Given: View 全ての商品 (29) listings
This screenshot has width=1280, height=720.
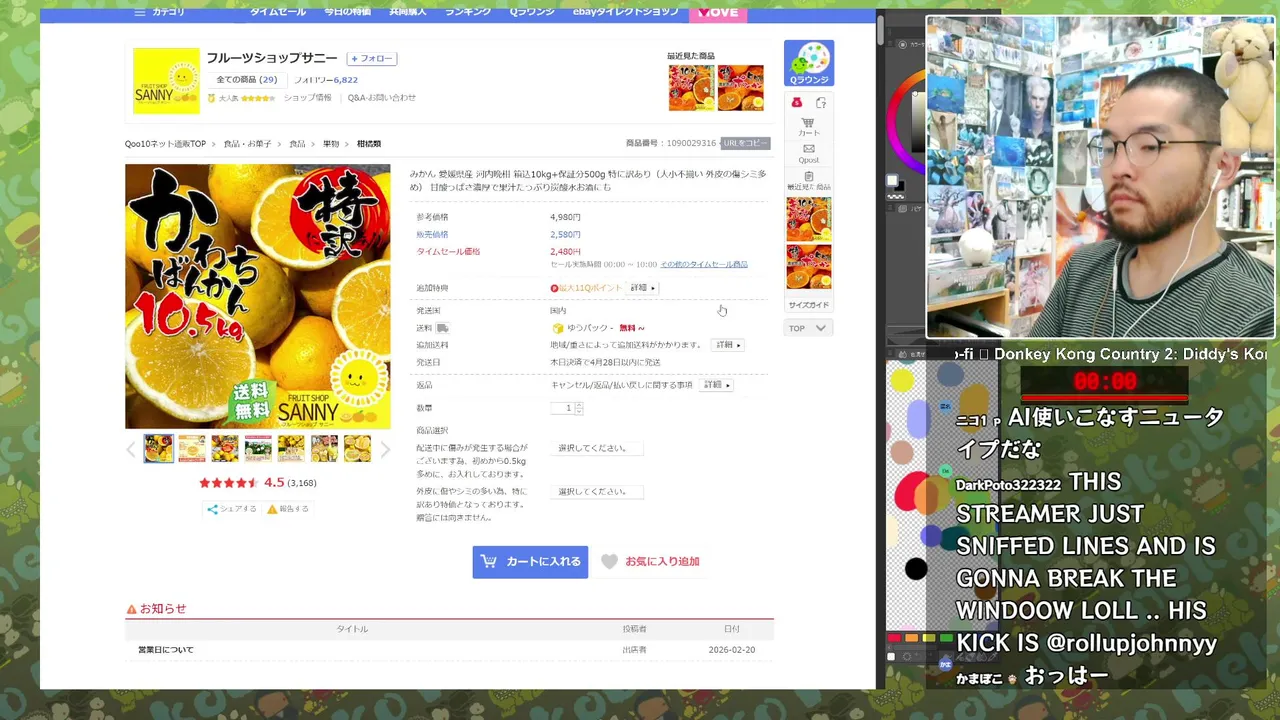Looking at the screenshot, I should click(x=247, y=80).
